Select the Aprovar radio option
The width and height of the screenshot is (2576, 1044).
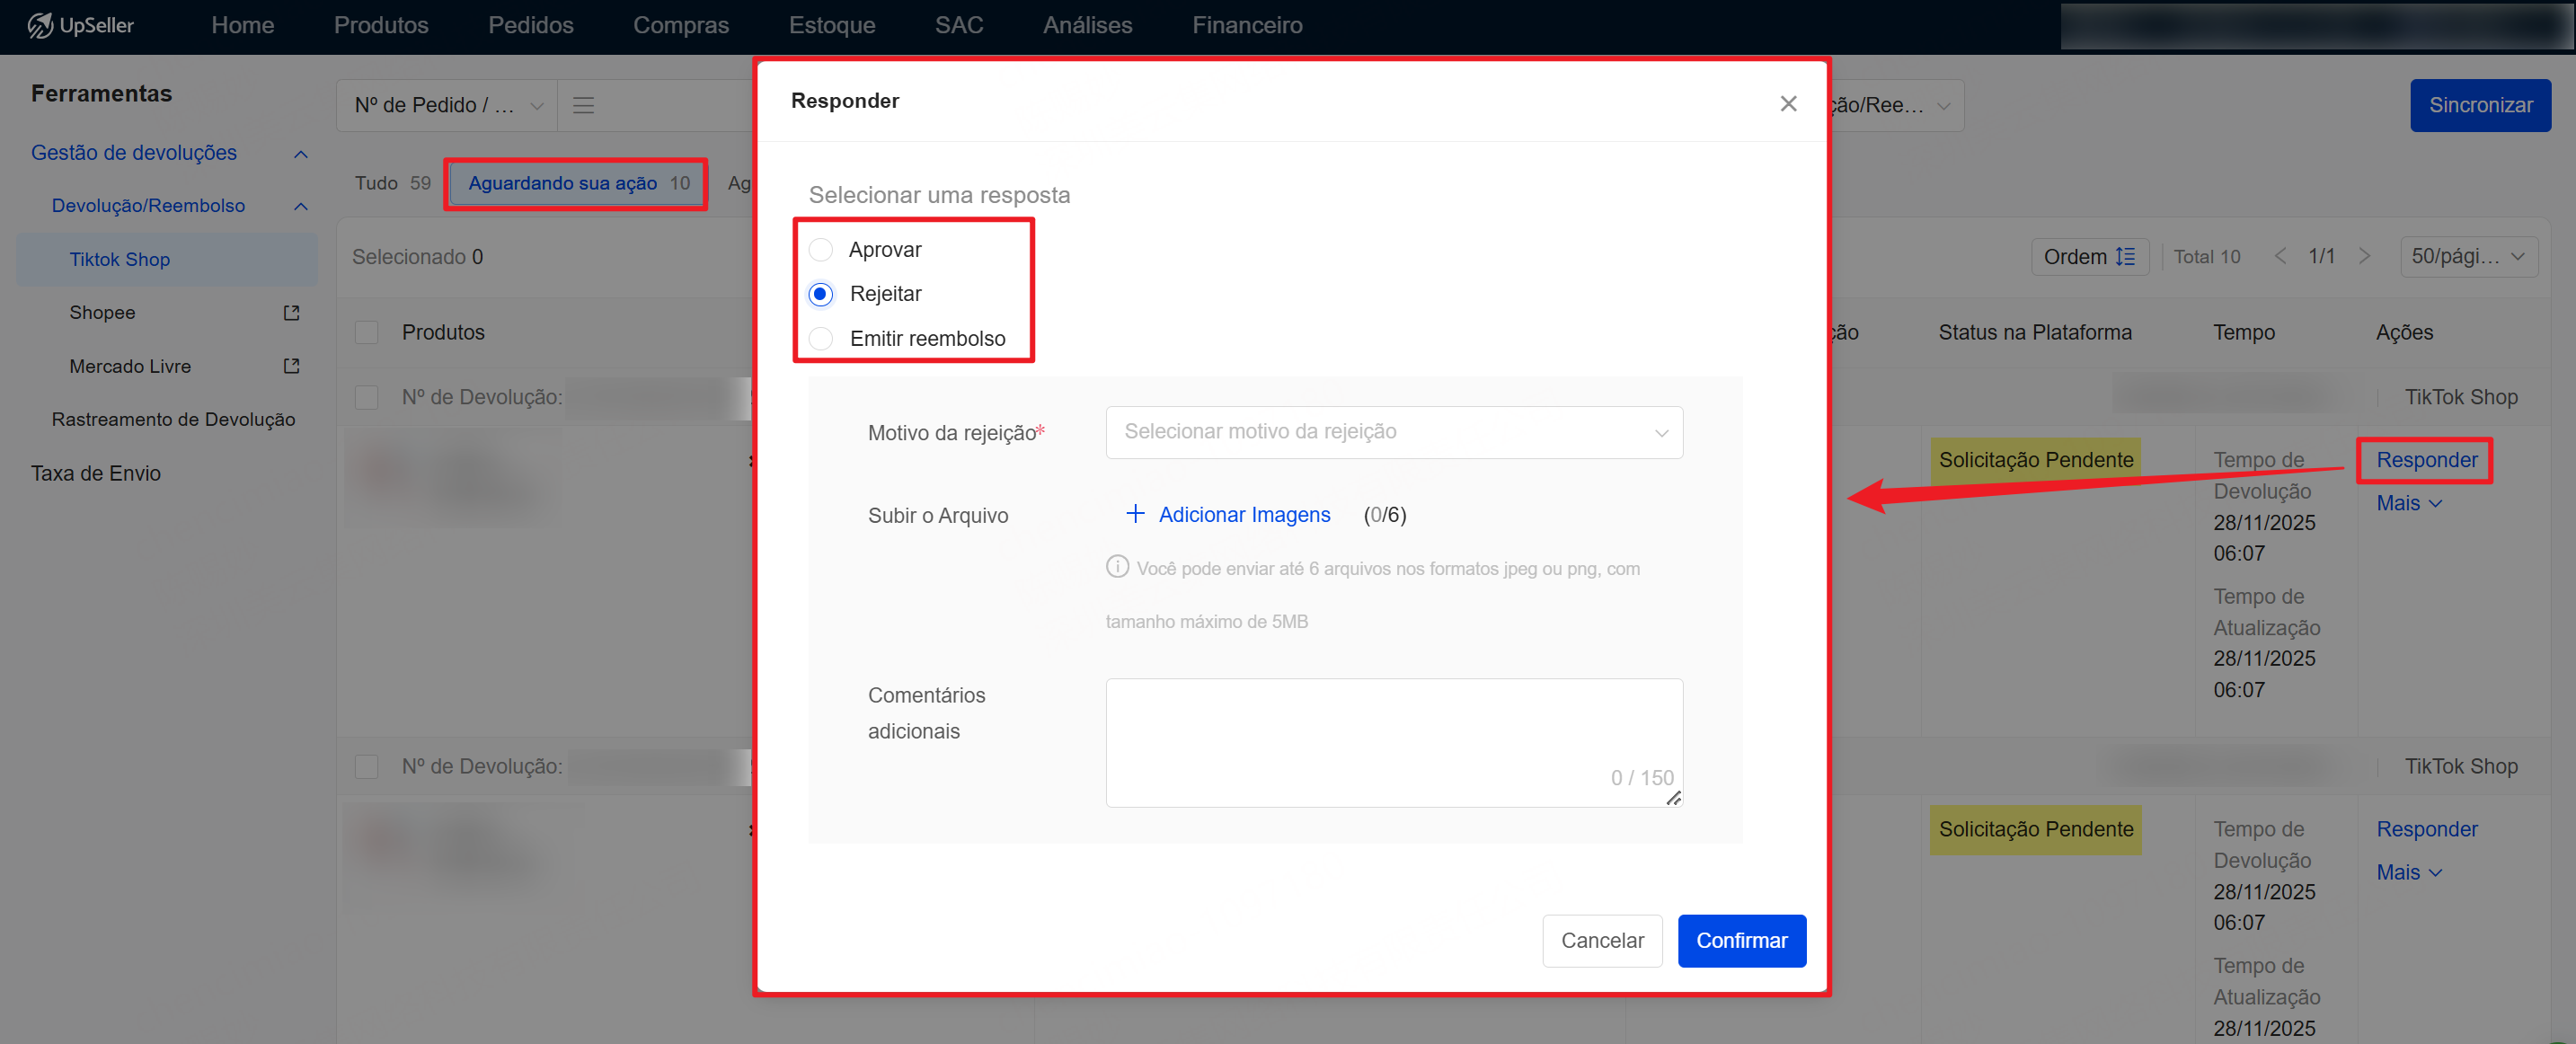[821, 250]
